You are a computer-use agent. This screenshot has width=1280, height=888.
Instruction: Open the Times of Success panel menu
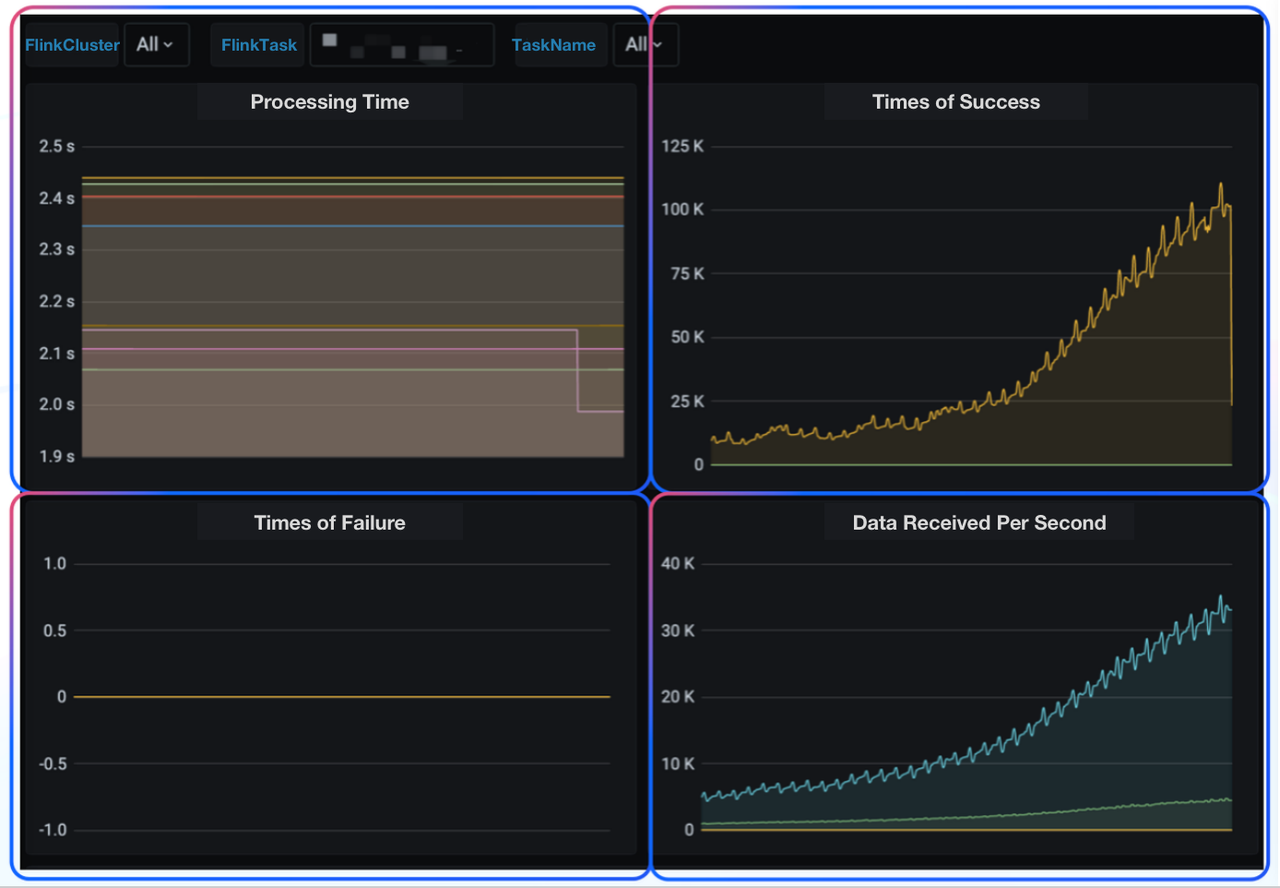(955, 101)
